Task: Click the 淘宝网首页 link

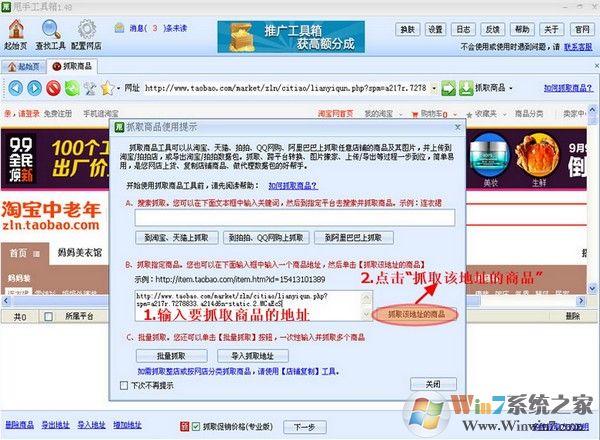Action: tap(336, 114)
